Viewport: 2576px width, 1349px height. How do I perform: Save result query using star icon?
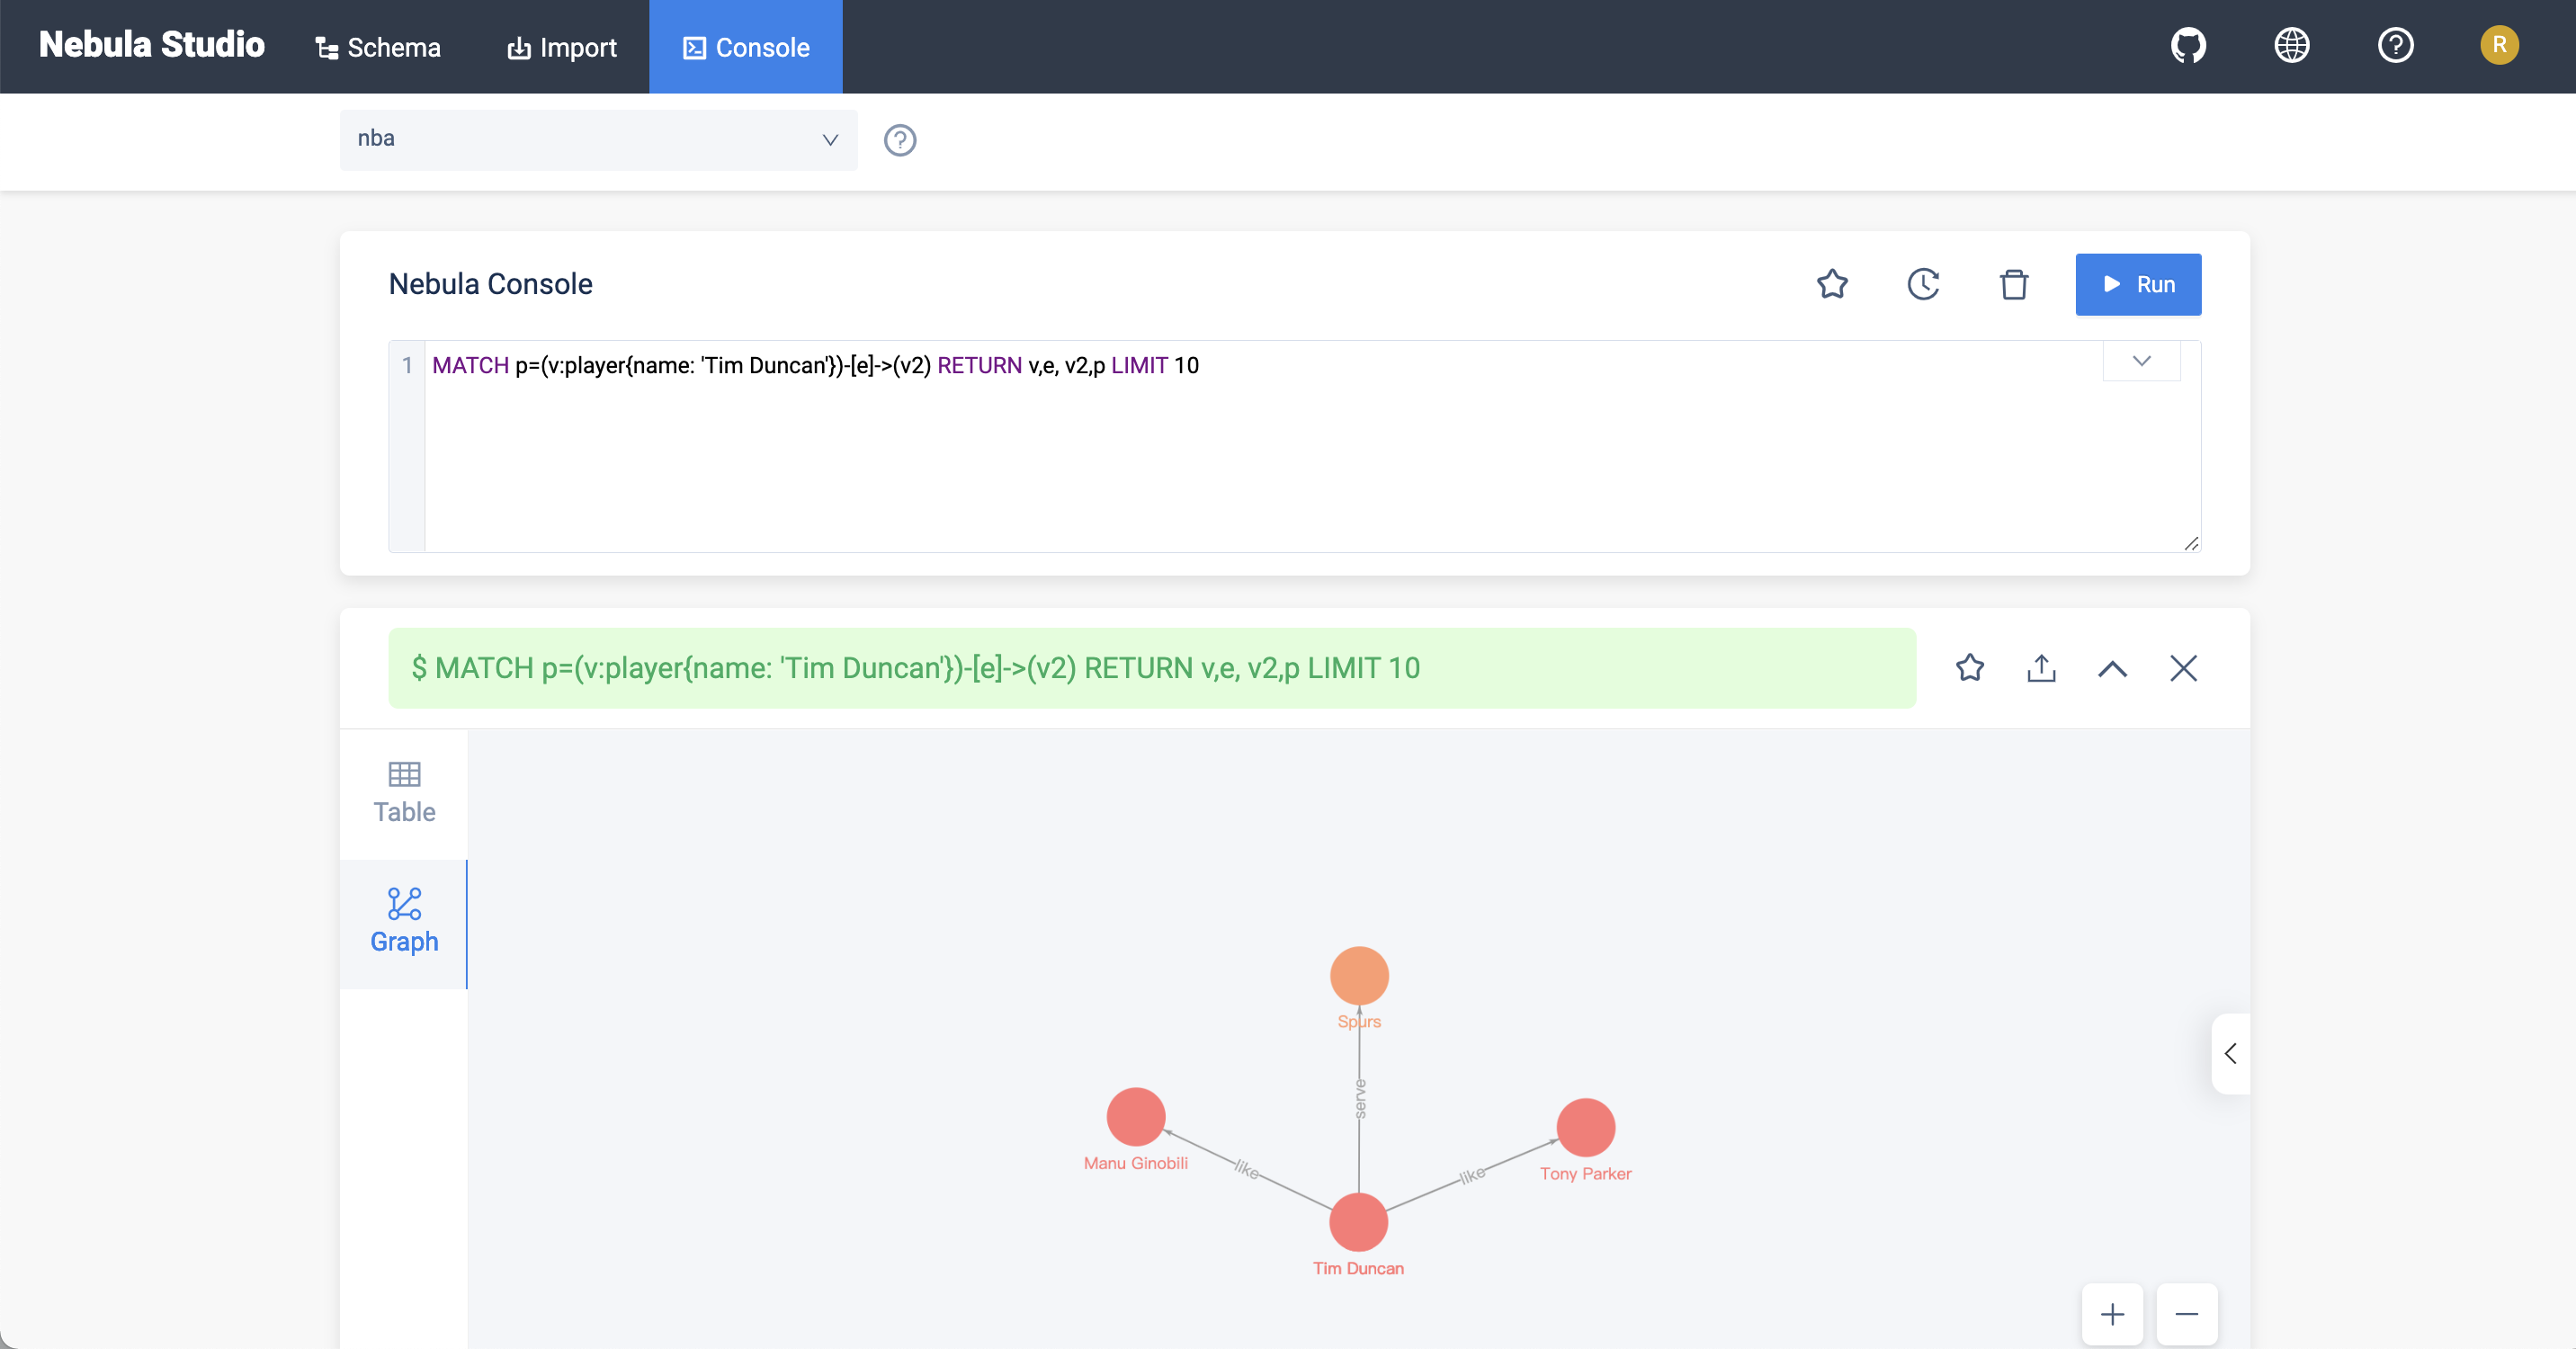pos(1970,668)
